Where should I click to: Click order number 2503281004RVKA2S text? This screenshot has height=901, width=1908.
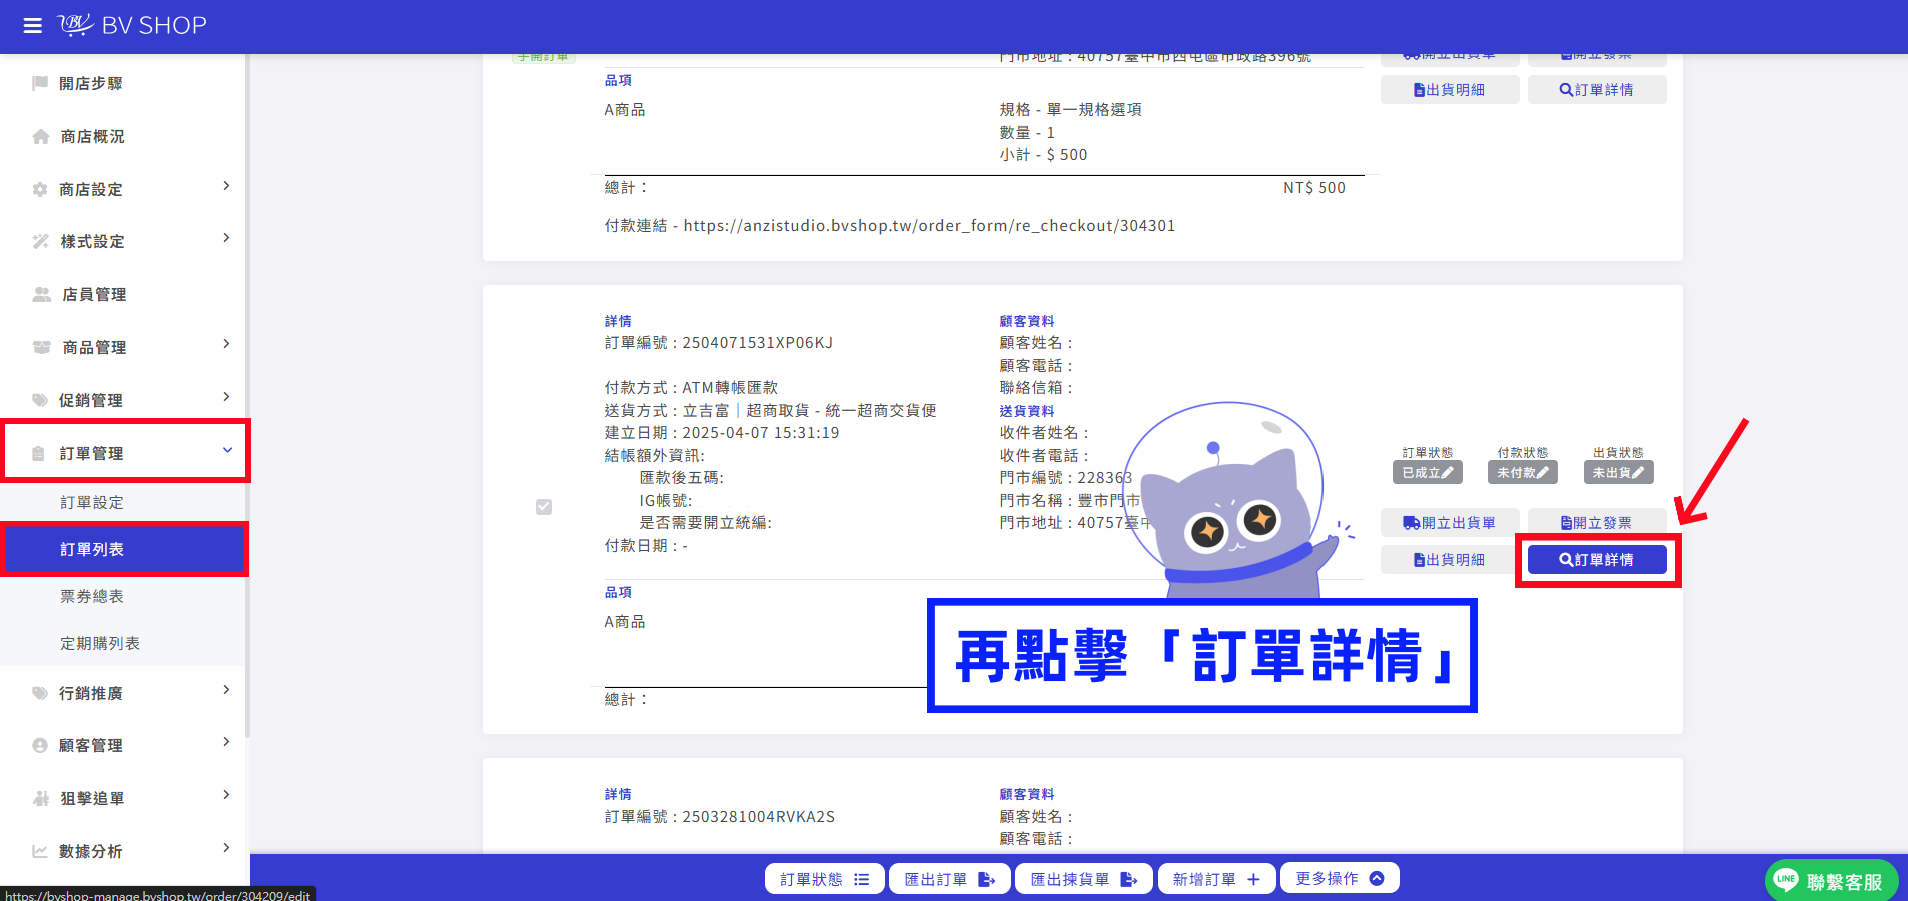coord(758,817)
